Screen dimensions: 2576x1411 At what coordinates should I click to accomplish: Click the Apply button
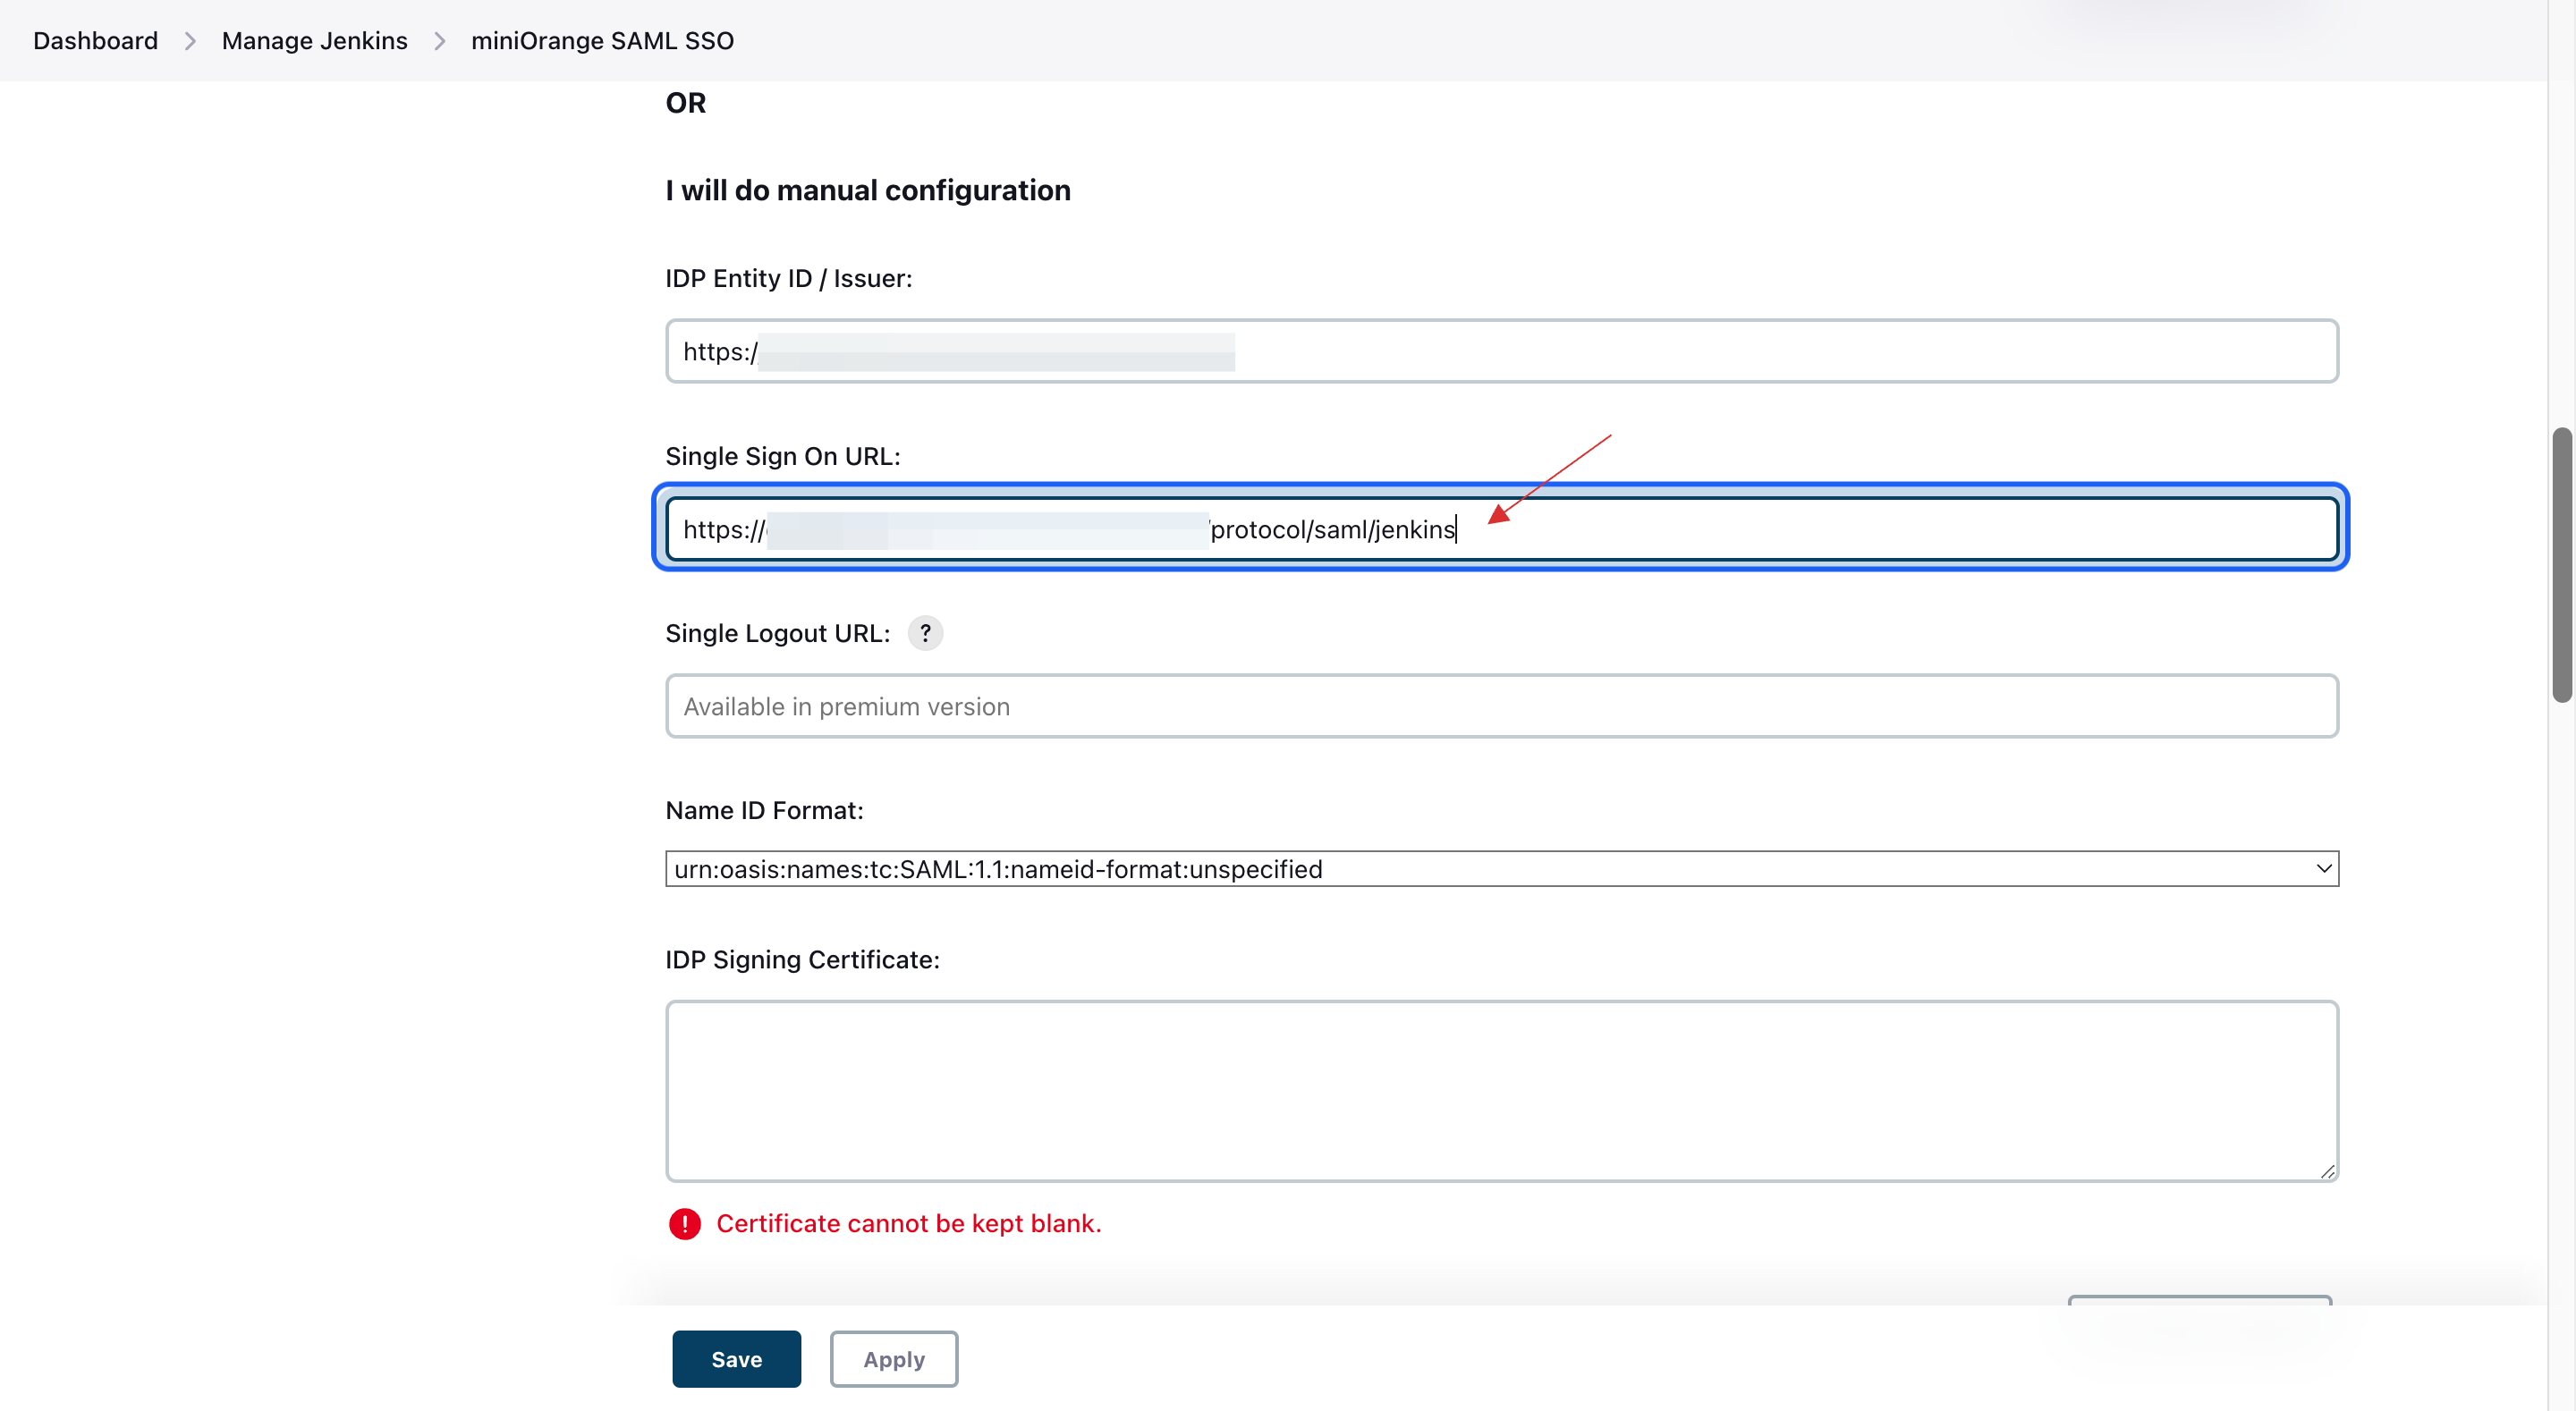pos(894,1359)
